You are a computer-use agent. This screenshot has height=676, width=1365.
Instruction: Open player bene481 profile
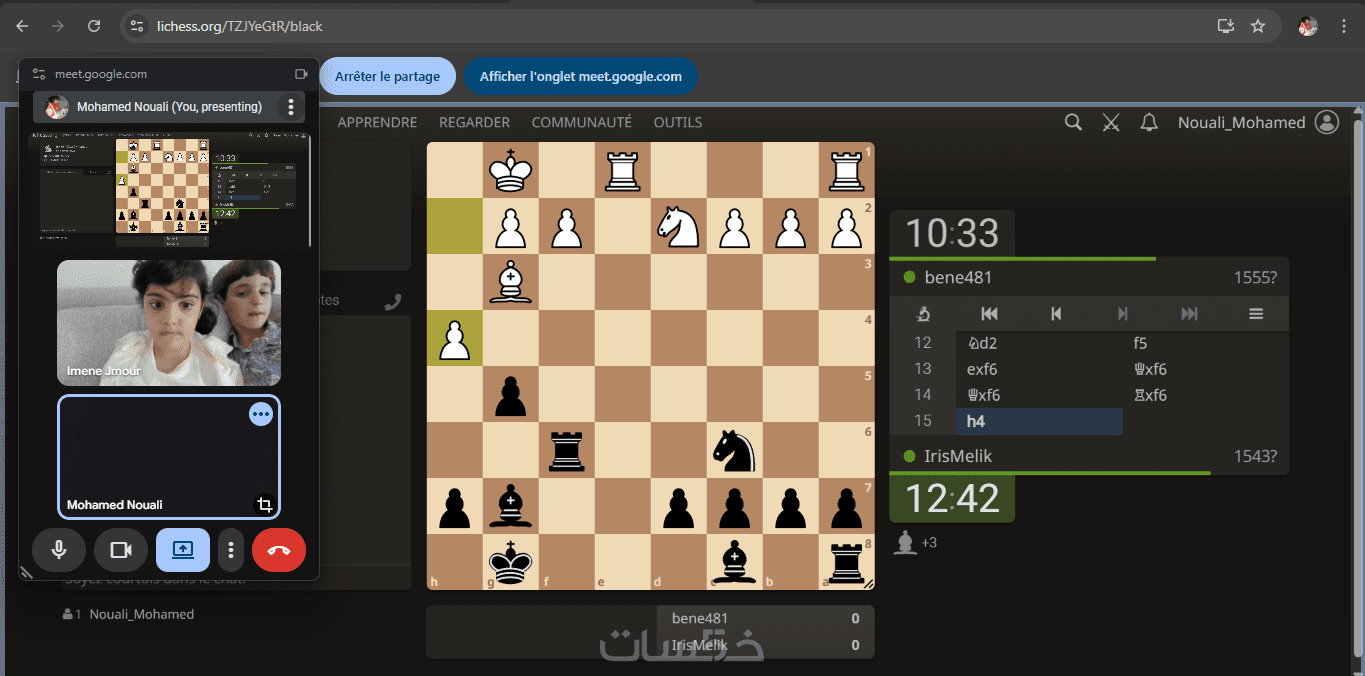point(958,277)
